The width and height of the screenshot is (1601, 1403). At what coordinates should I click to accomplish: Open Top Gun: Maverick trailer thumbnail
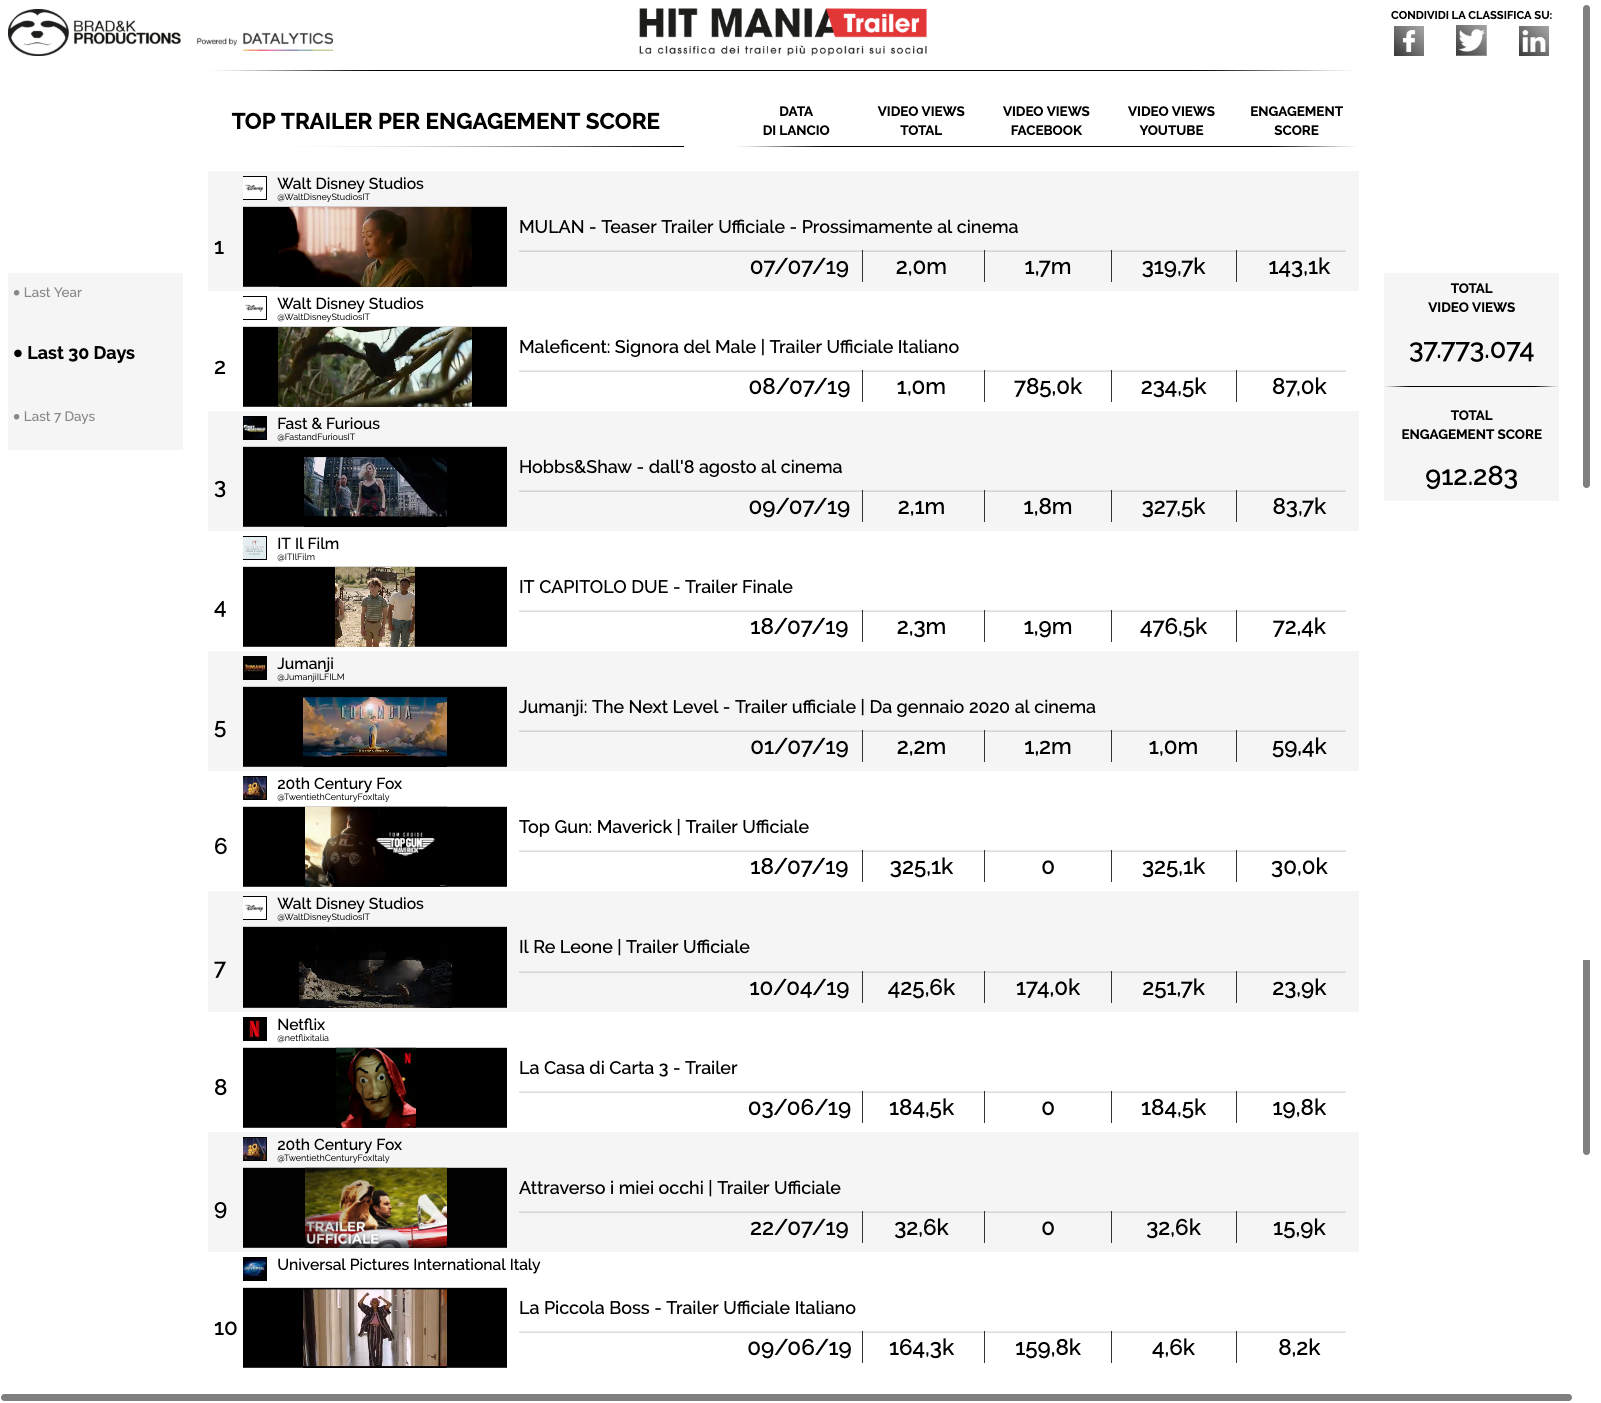coord(375,847)
